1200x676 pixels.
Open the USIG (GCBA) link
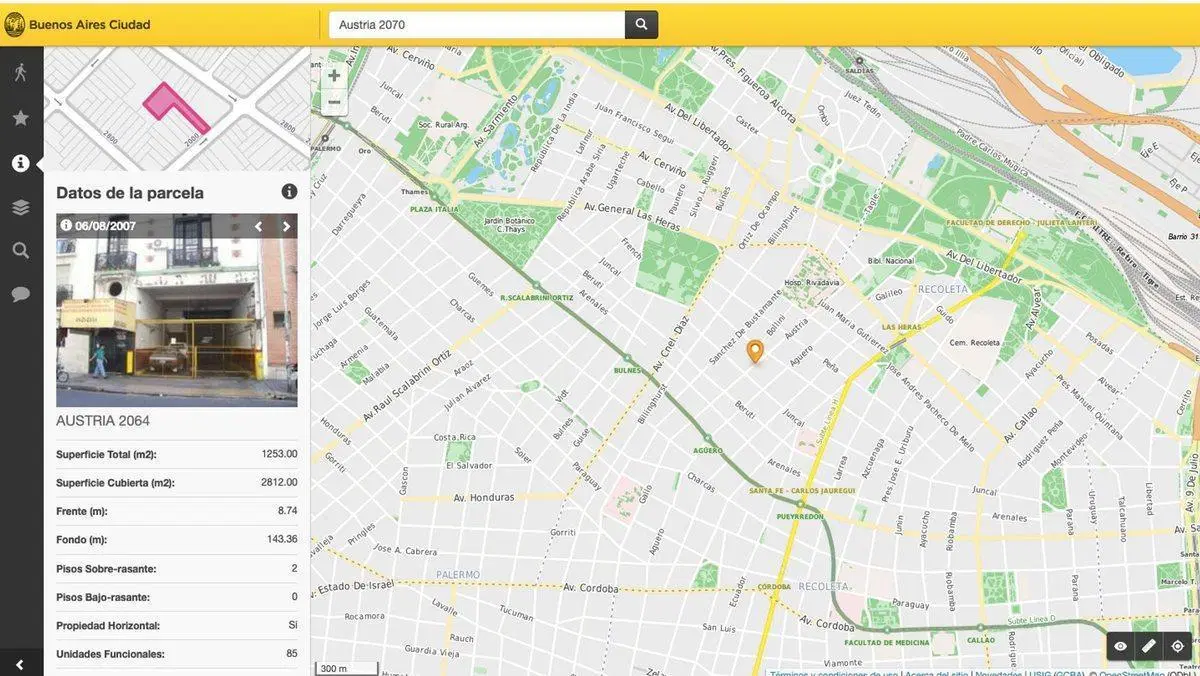pos(1057,673)
